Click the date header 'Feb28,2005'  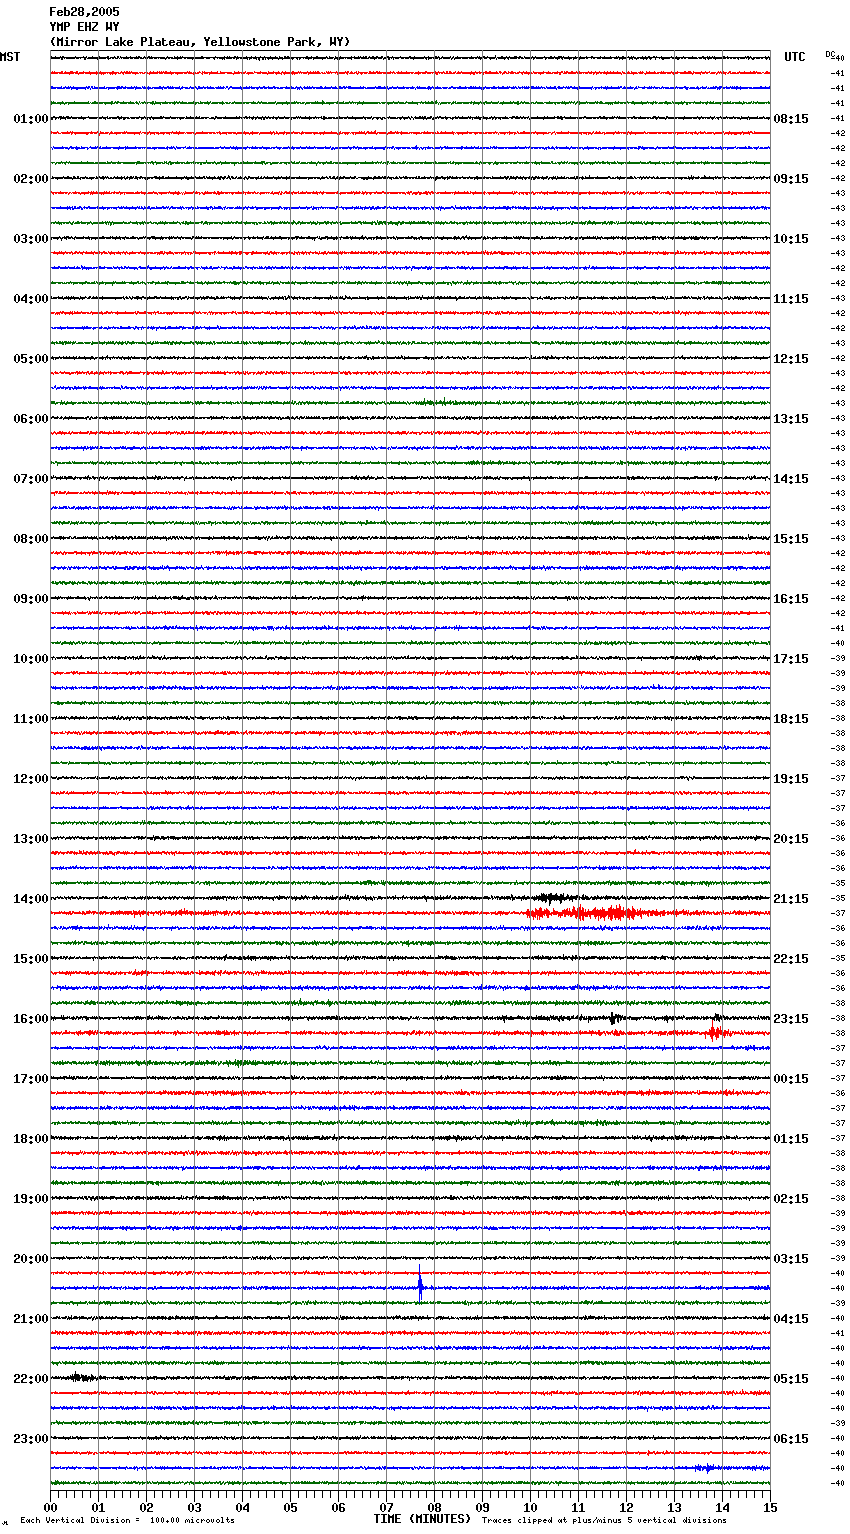84,12
